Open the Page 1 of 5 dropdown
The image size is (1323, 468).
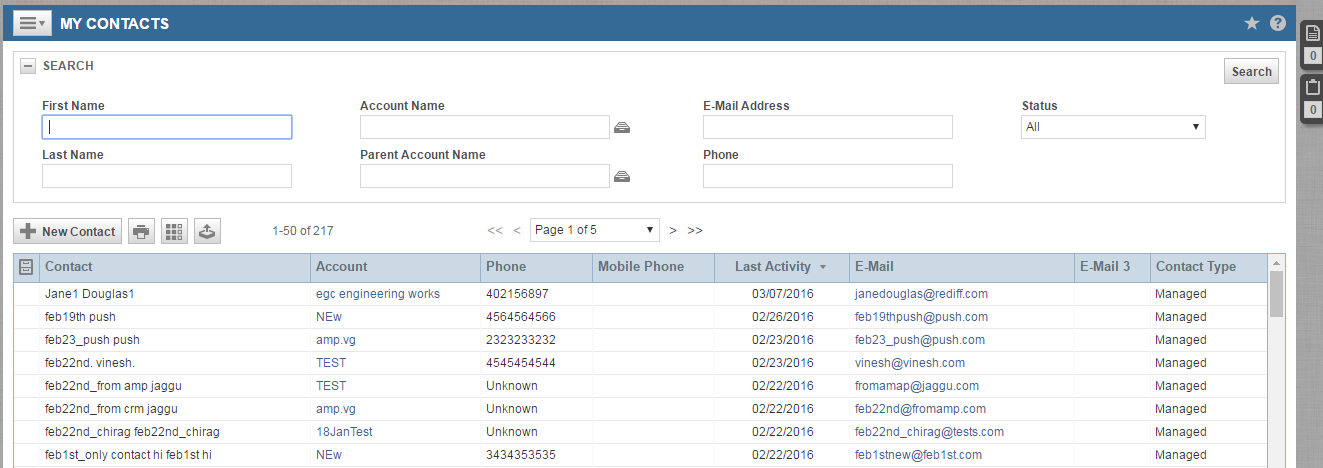pyautogui.click(x=594, y=230)
